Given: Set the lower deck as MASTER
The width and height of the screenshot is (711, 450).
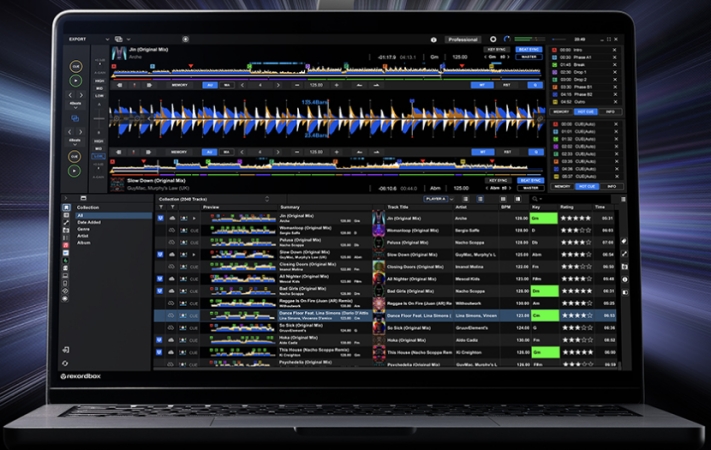Looking at the screenshot, I should tap(531, 188).
